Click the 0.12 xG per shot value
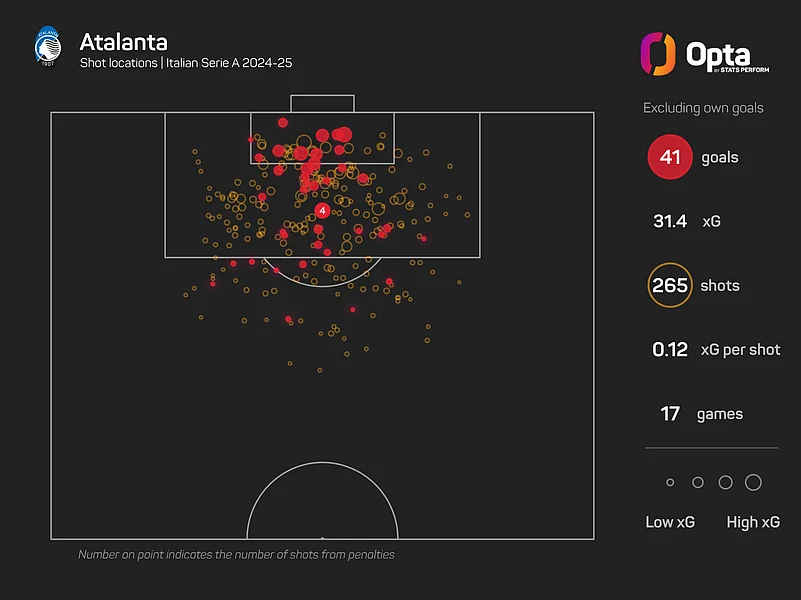 (669, 349)
